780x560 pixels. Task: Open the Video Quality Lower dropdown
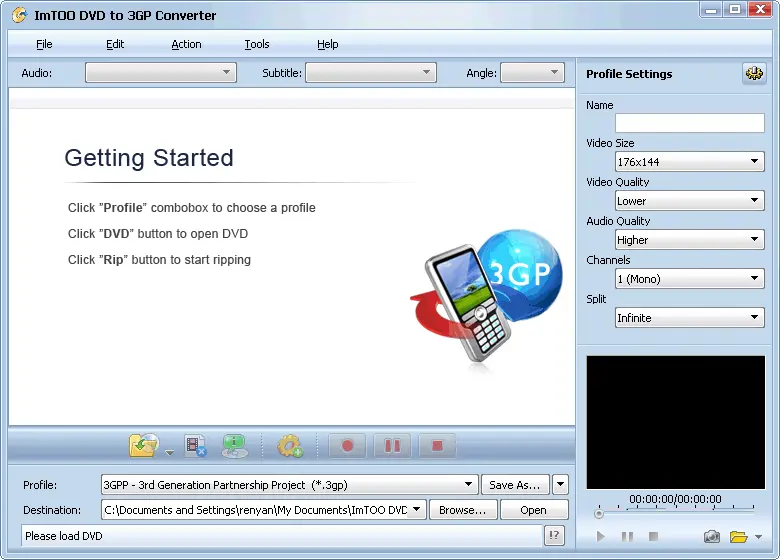pyautogui.click(x=689, y=200)
